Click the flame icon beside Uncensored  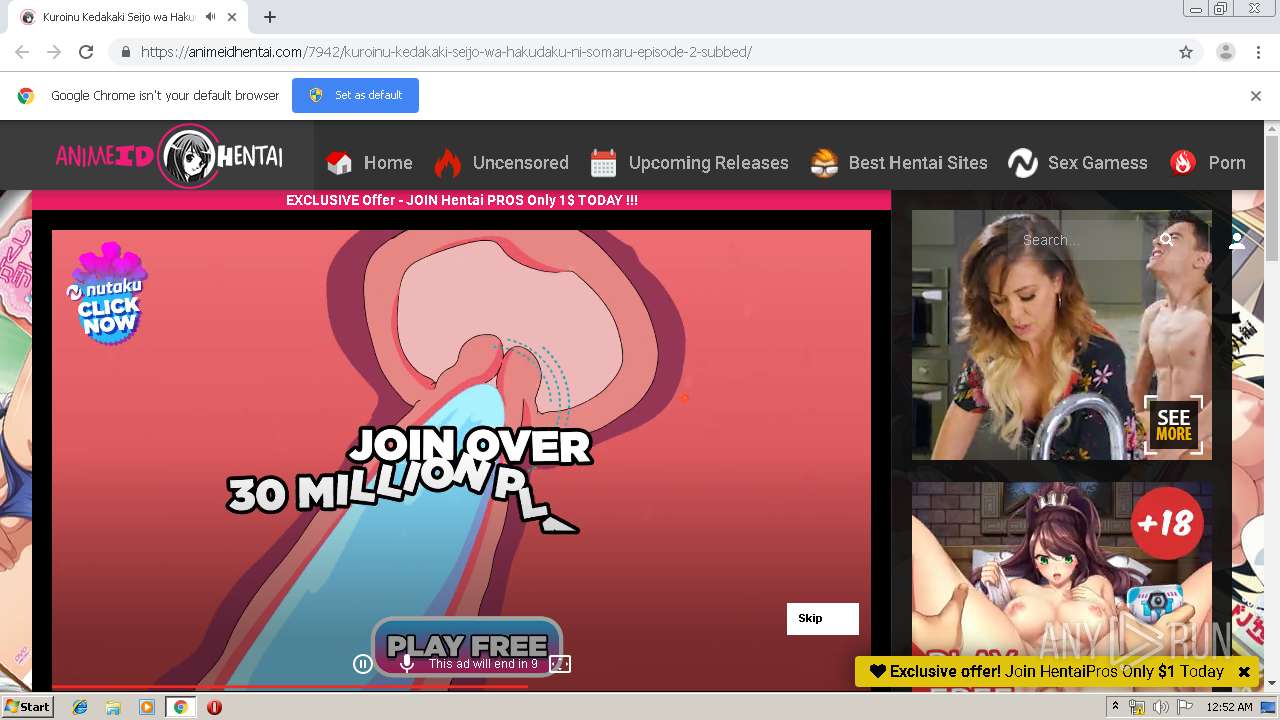tap(447, 163)
